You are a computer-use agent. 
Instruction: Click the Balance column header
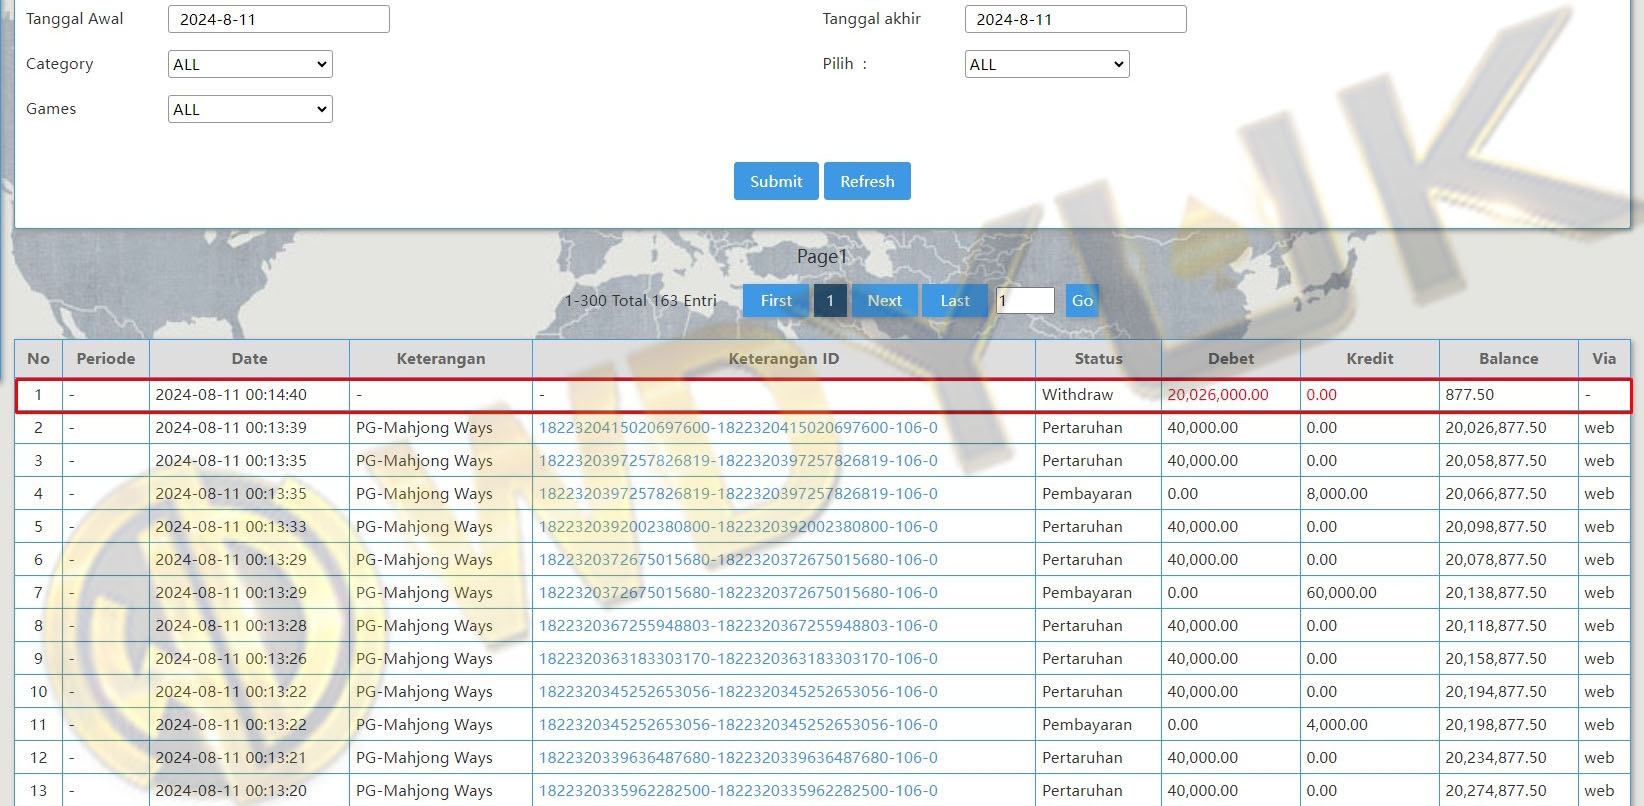tap(1509, 358)
